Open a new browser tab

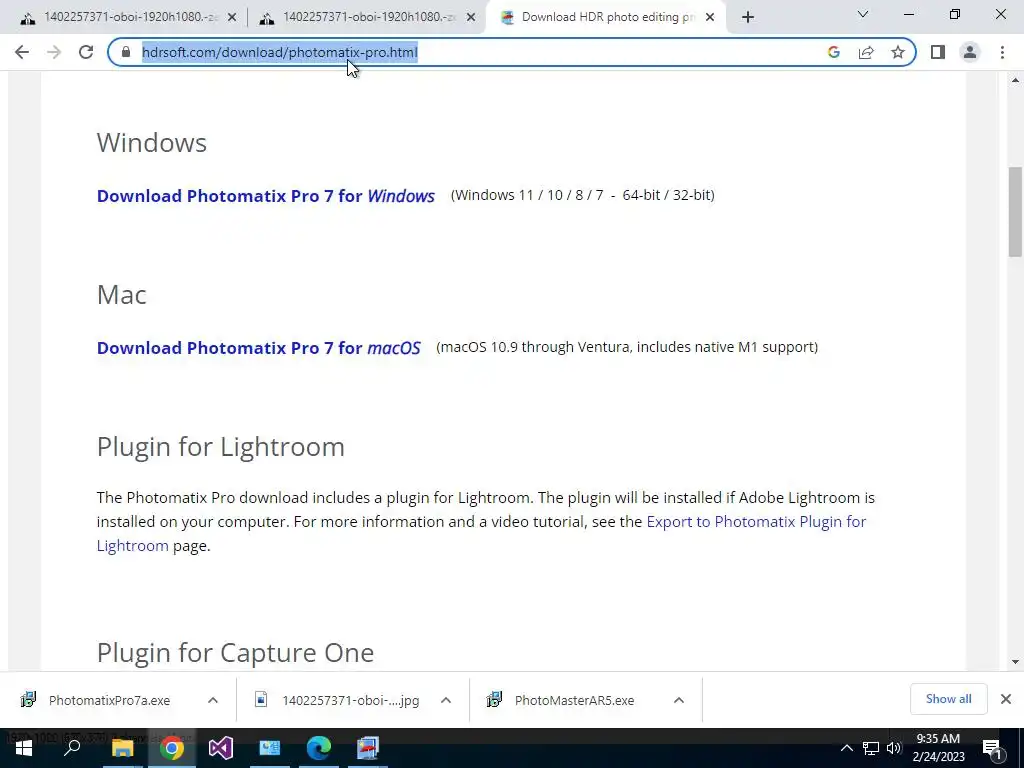pyautogui.click(x=748, y=18)
